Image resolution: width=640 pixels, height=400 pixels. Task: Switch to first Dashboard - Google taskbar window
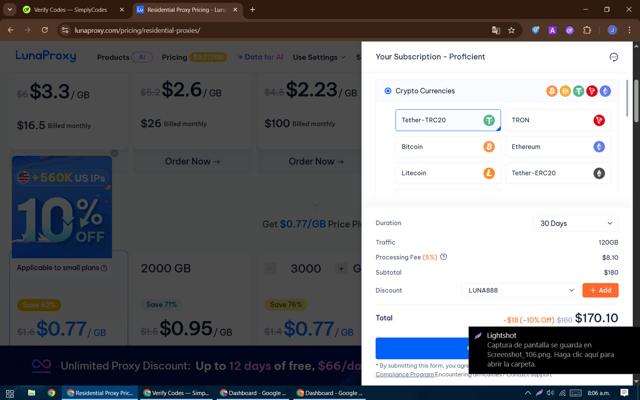pyautogui.click(x=253, y=393)
